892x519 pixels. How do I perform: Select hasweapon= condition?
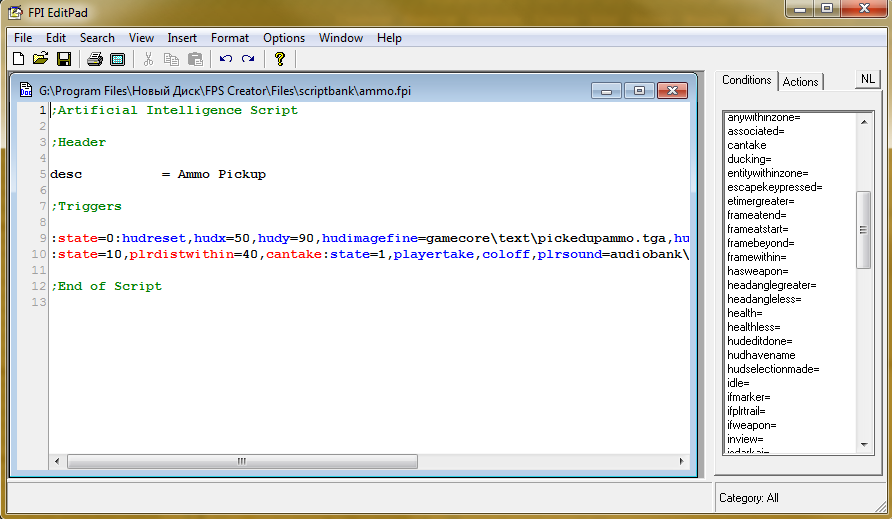click(x=758, y=271)
